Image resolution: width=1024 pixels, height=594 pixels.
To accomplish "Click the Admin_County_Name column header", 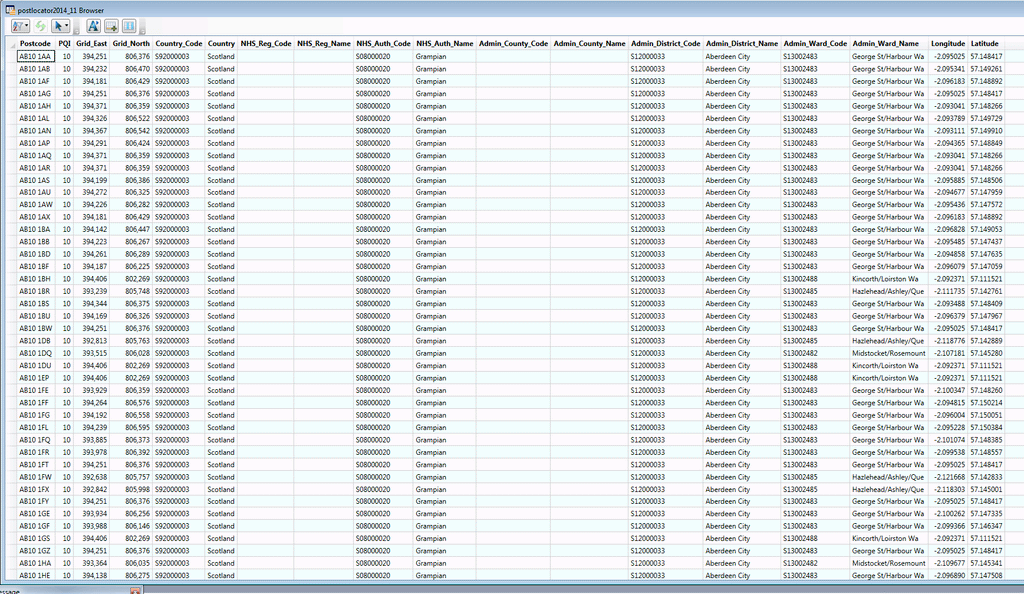I will tap(590, 44).
